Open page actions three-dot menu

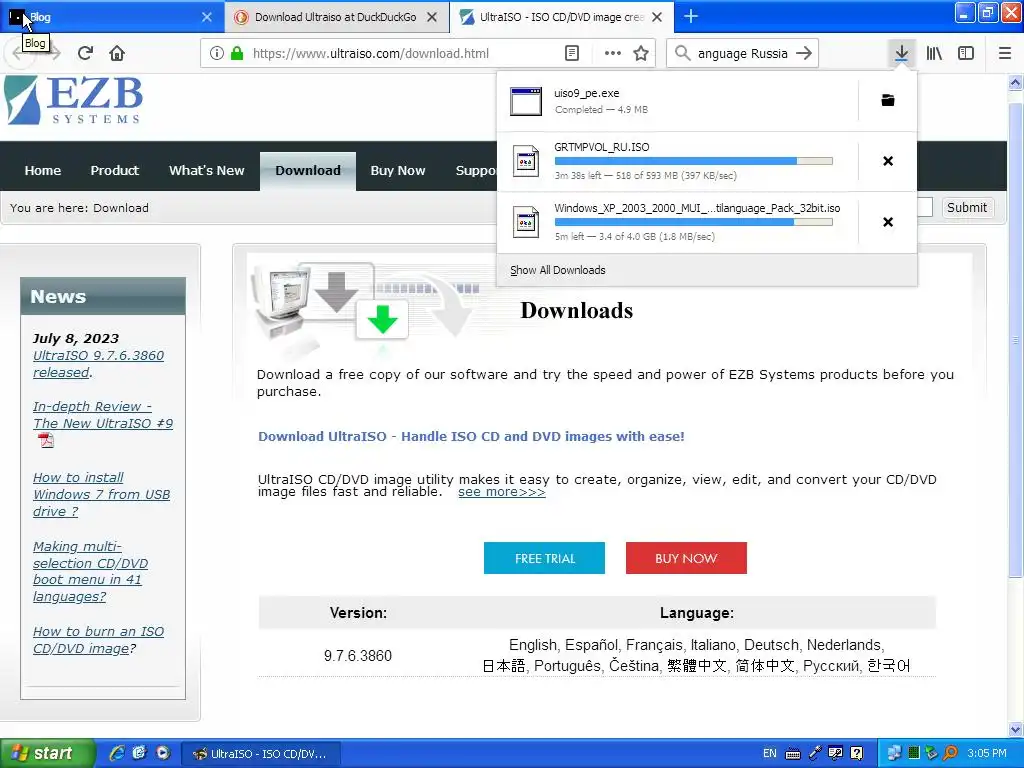(x=613, y=54)
